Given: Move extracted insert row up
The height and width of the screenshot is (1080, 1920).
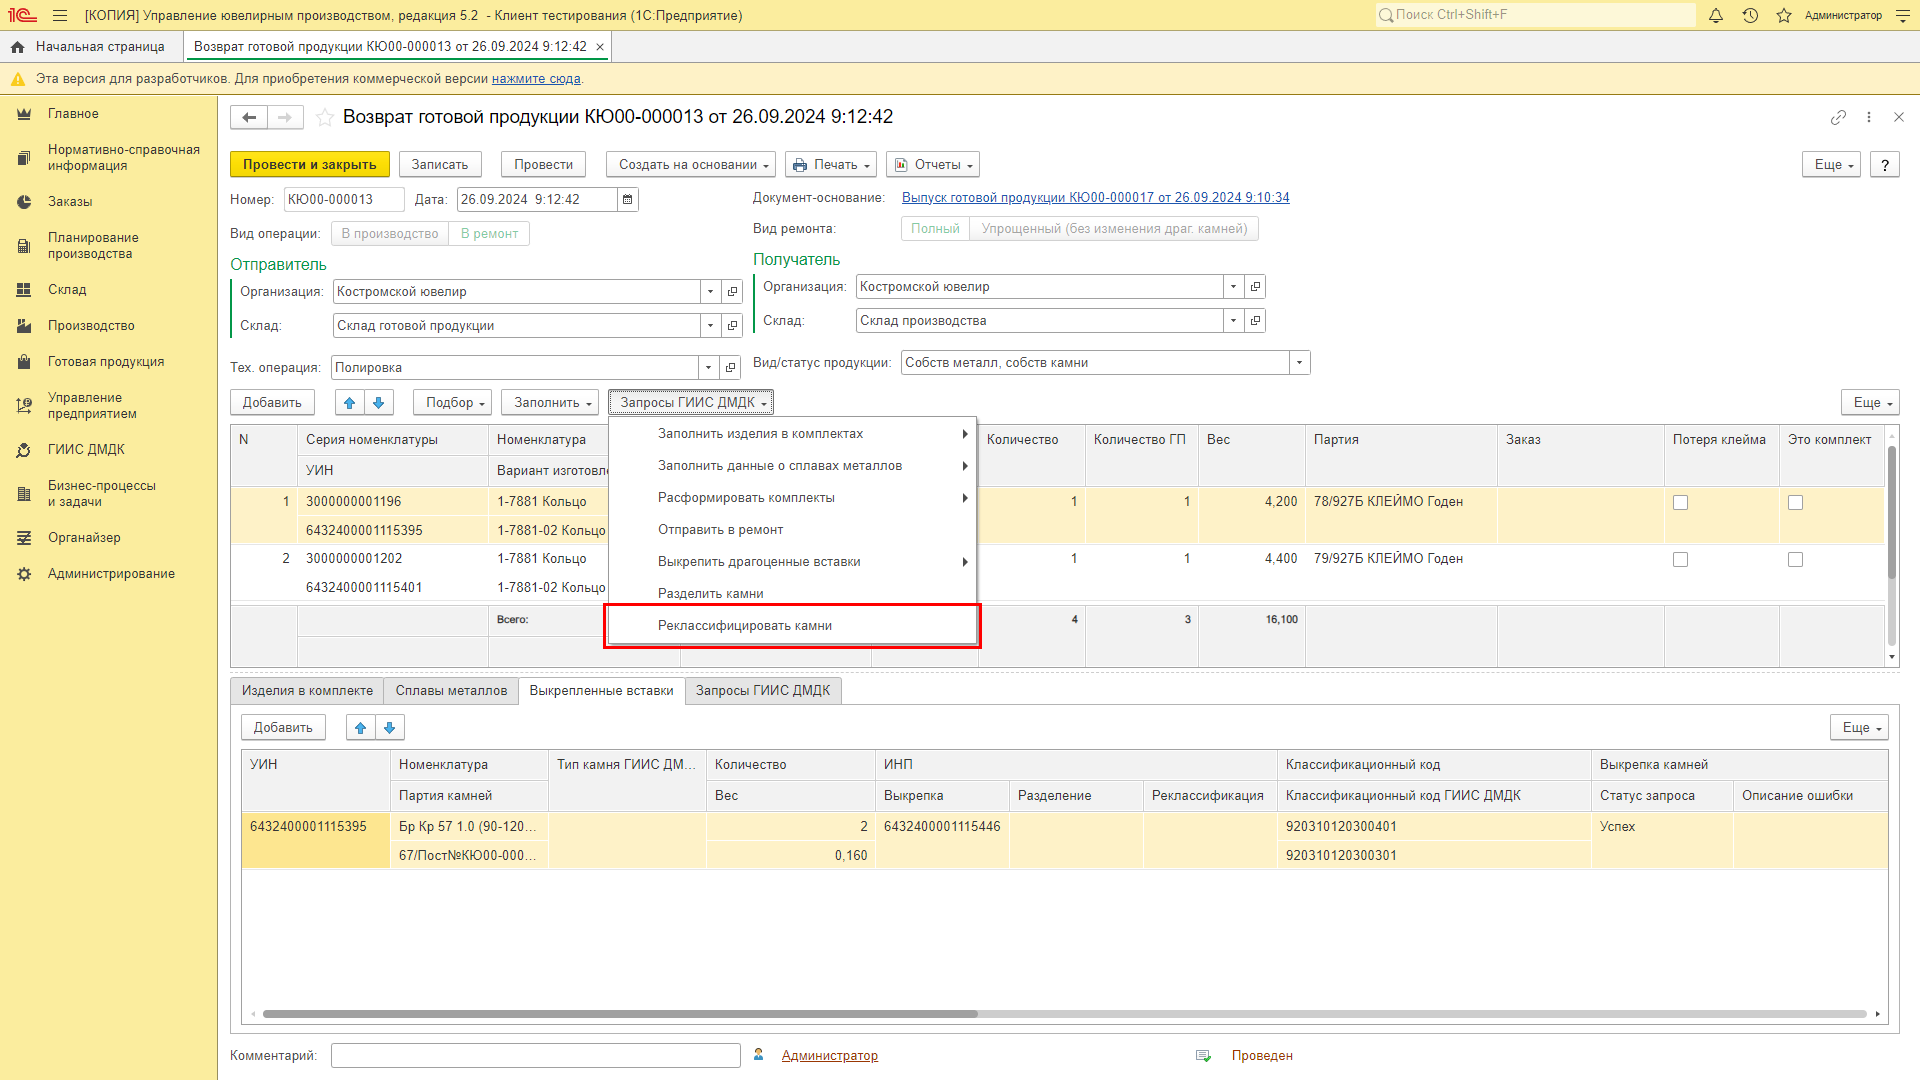Looking at the screenshot, I should [x=361, y=728].
